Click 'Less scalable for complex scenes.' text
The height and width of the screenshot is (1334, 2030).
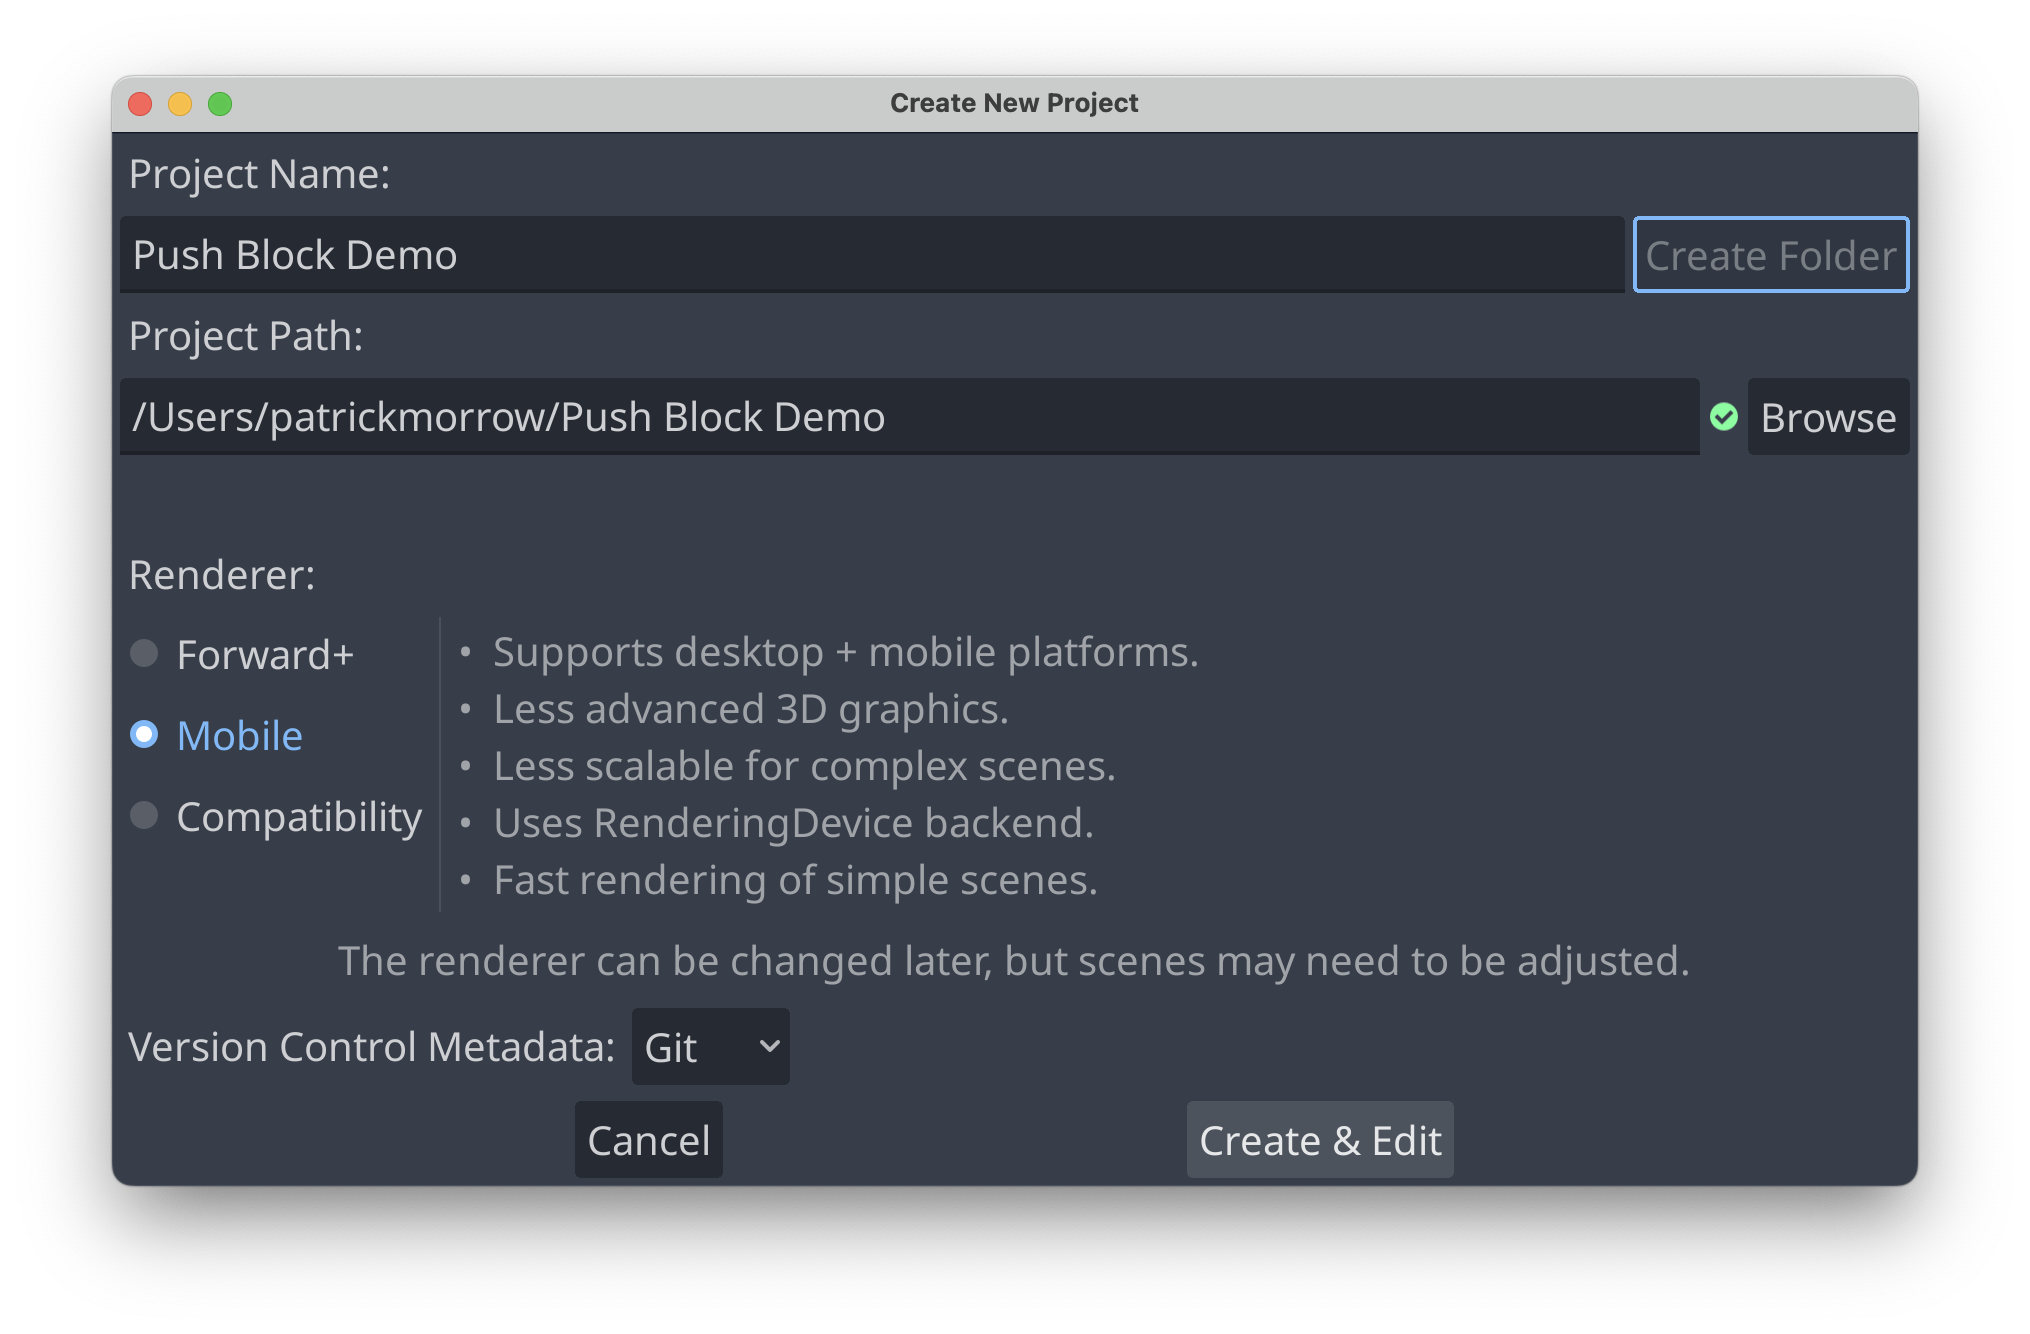point(804,766)
